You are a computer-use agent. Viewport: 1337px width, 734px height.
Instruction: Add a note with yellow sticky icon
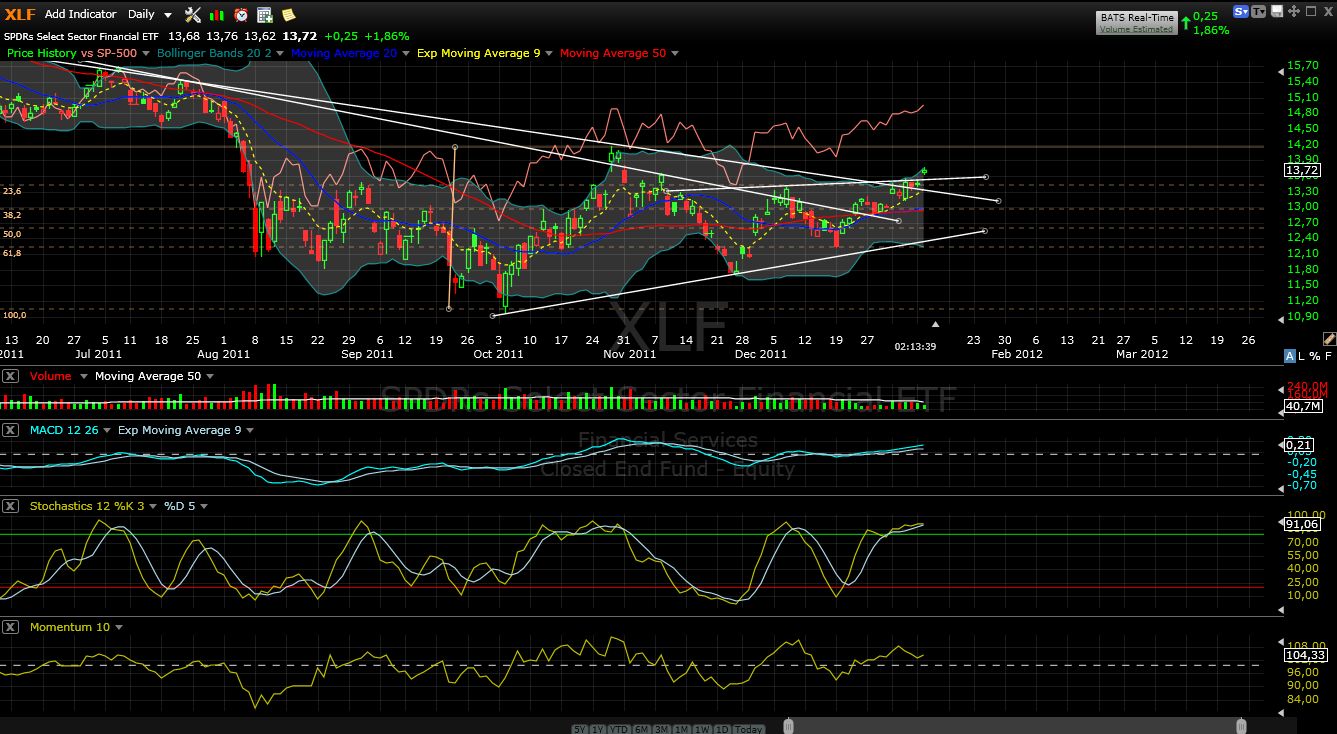point(288,15)
